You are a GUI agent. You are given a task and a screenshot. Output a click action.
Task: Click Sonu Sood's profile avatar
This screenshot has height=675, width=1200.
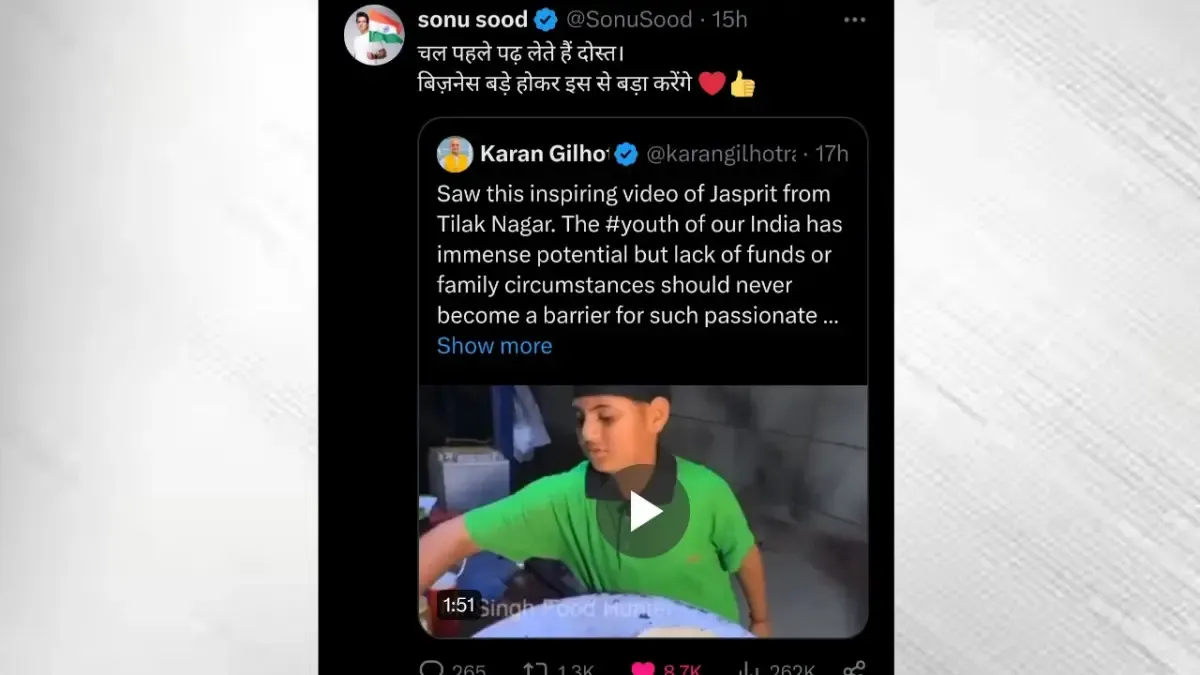pyautogui.click(x=373, y=35)
